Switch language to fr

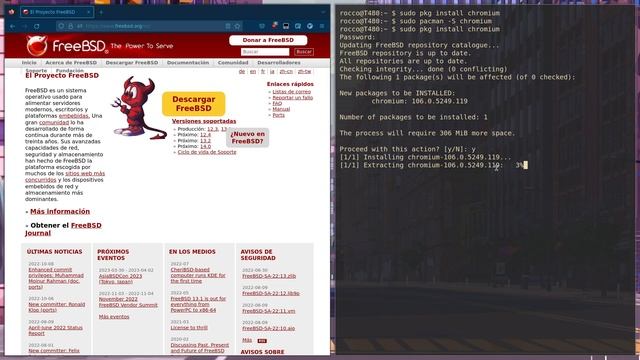(x=263, y=71)
